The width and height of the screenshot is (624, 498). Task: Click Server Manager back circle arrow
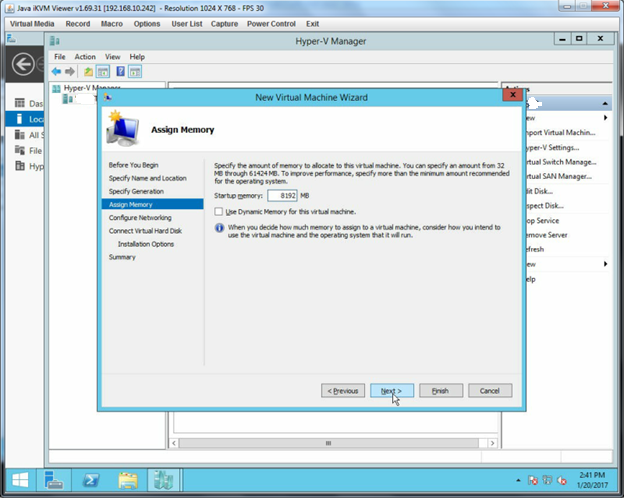(23, 64)
